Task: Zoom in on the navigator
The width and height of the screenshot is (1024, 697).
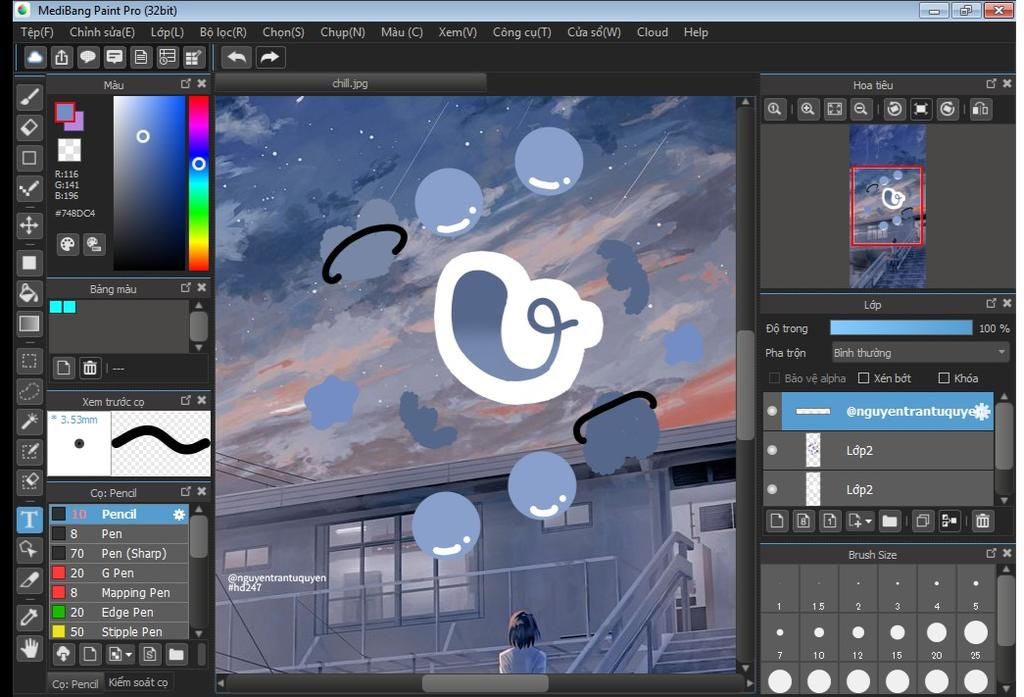Action: tap(807, 109)
